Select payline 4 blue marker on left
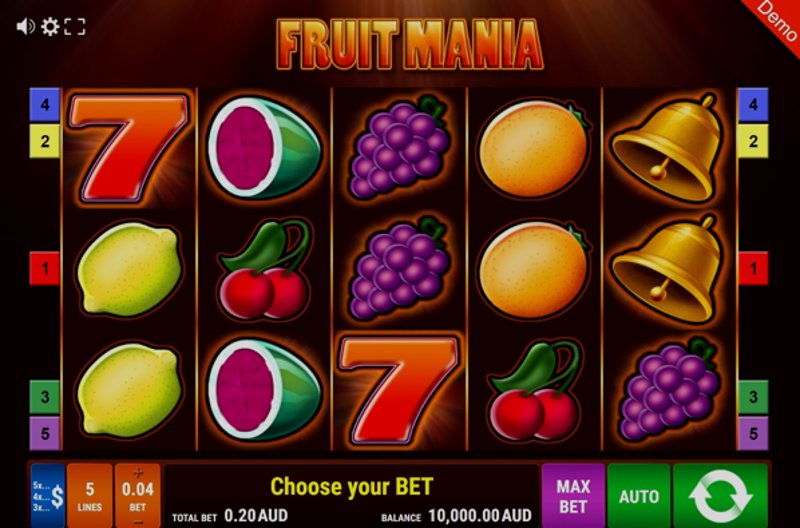The image size is (800, 528). click(45, 105)
